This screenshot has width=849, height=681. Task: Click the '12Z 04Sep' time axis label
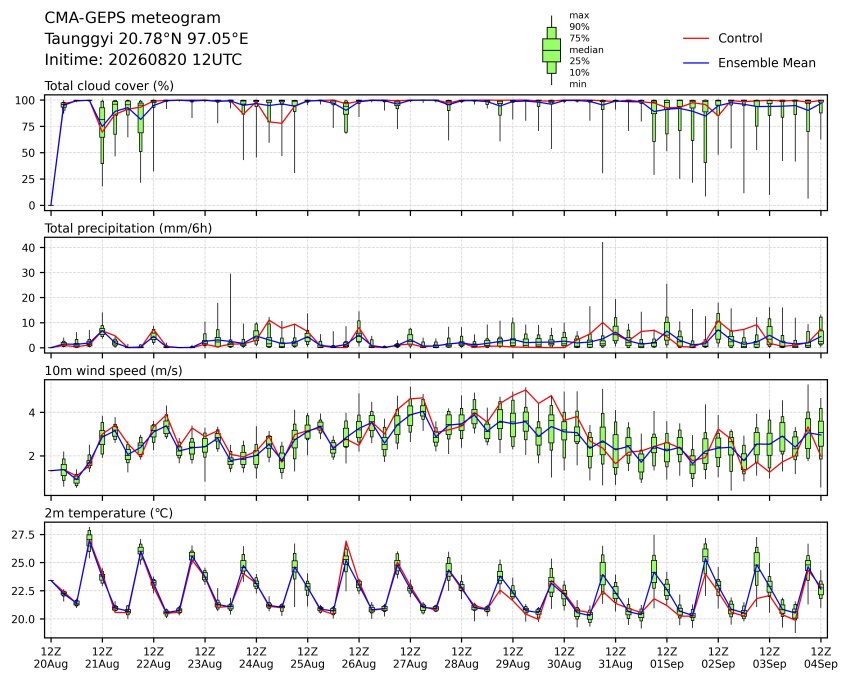tap(821, 658)
